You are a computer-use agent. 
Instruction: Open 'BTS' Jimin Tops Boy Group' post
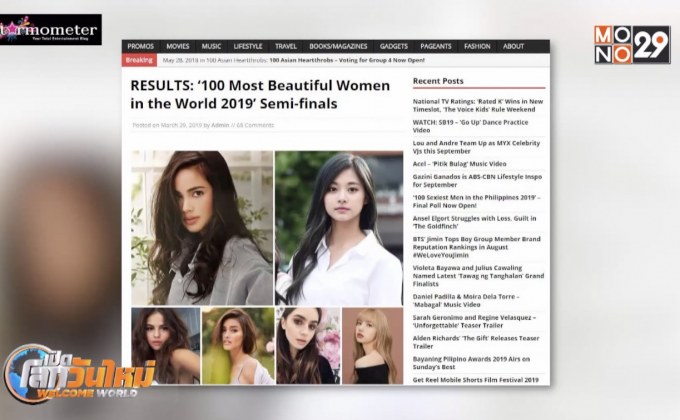[x=477, y=247]
